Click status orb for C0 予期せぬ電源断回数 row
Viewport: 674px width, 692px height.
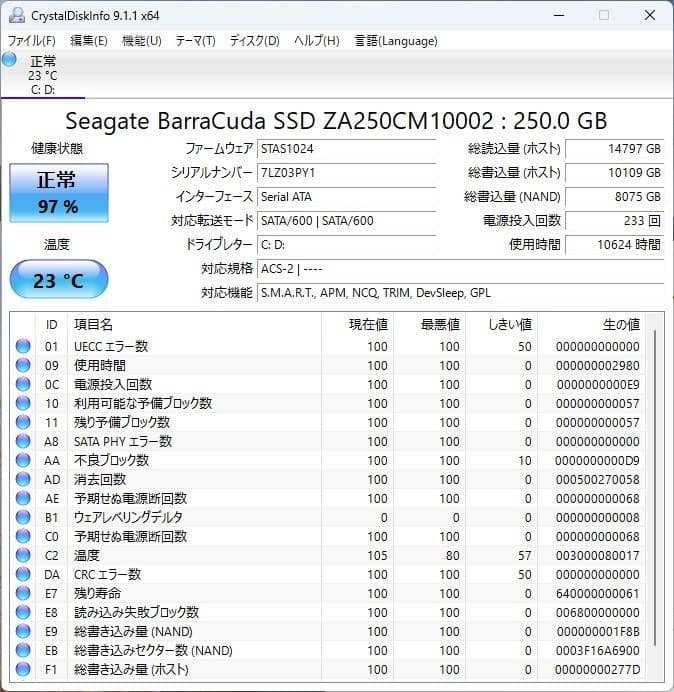pyautogui.click(x=23, y=536)
